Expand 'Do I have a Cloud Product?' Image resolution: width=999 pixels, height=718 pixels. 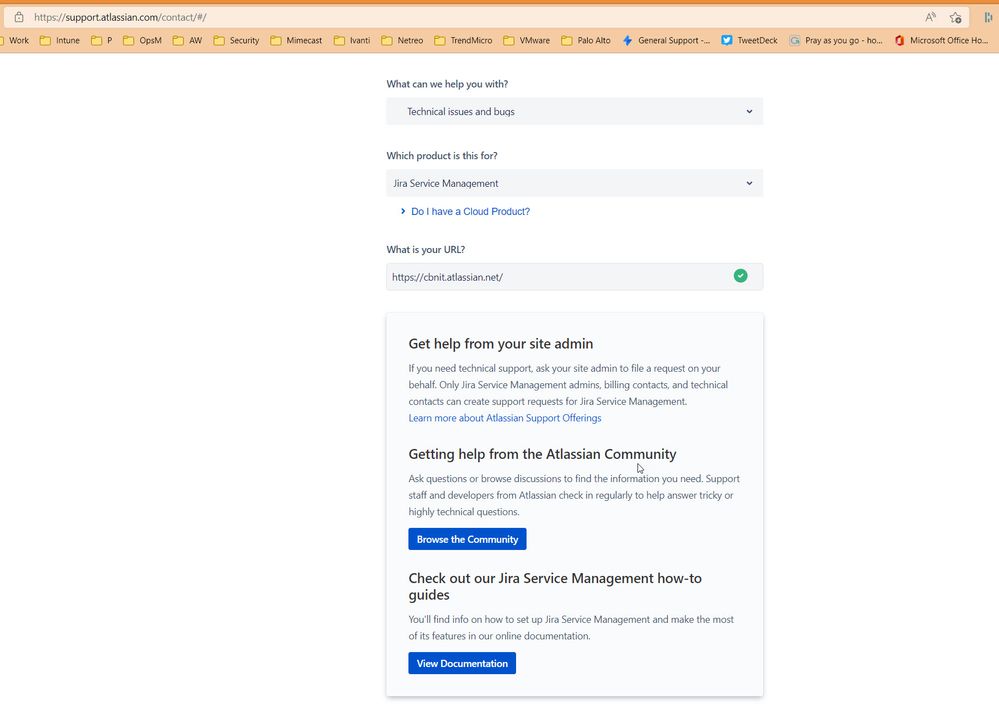click(465, 212)
